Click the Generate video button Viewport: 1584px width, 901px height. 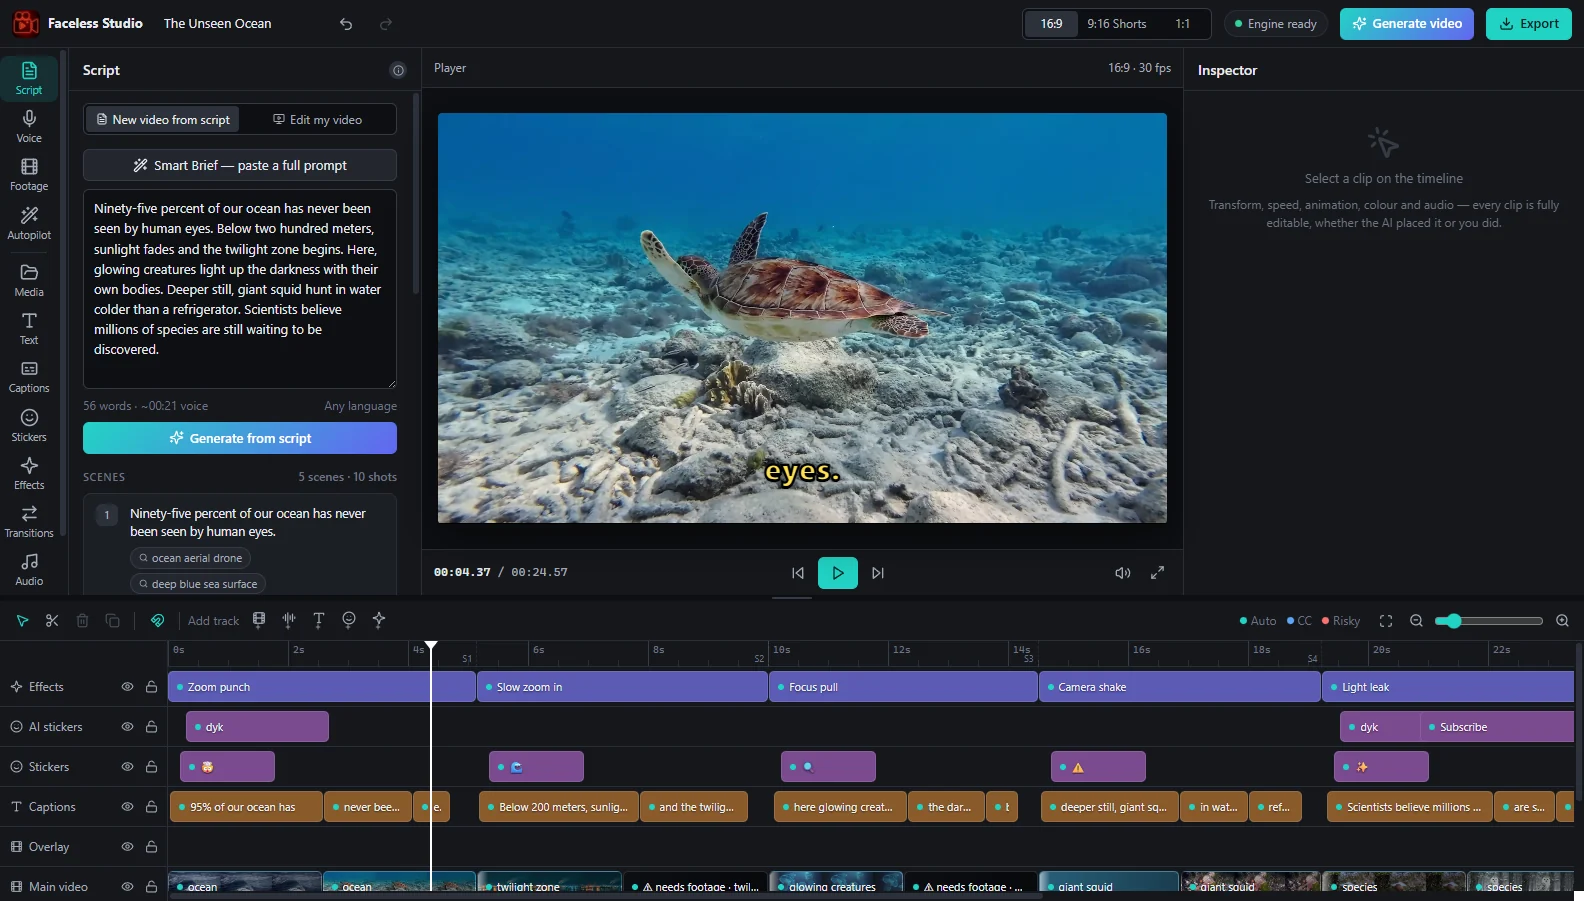click(1407, 24)
